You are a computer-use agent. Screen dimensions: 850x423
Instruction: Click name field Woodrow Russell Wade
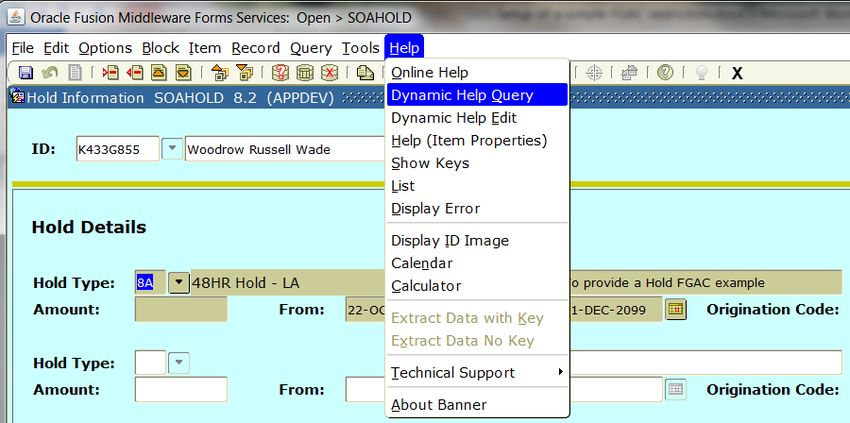[x=285, y=149]
